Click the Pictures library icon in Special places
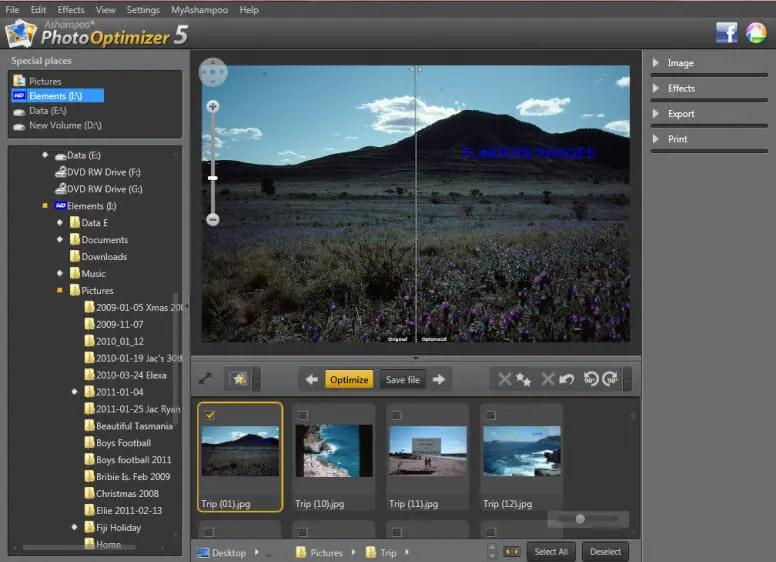The width and height of the screenshot is (776, 562). [19, 81]
